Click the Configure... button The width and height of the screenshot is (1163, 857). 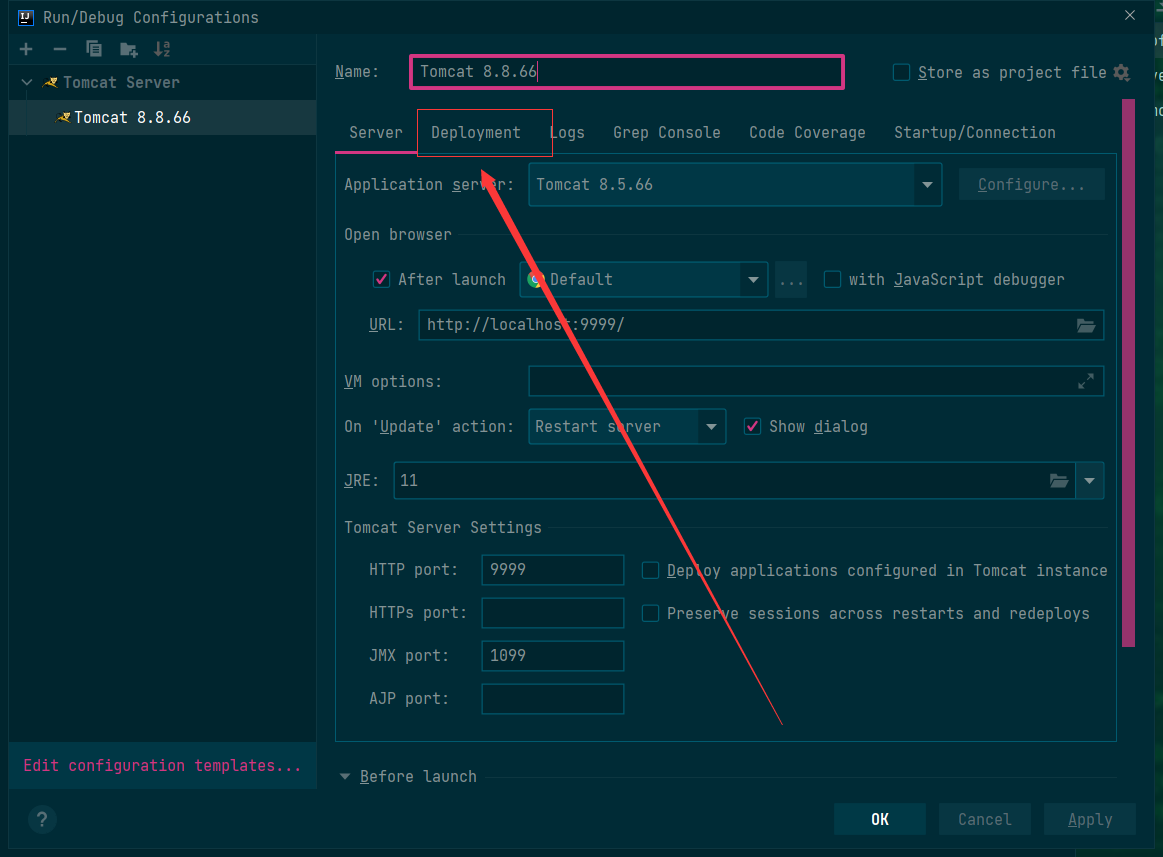tap(1031, 185)
